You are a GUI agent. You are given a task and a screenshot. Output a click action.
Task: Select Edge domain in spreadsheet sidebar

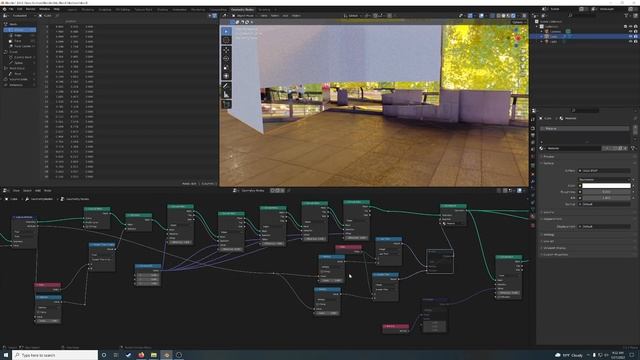[x=19, y=35]
